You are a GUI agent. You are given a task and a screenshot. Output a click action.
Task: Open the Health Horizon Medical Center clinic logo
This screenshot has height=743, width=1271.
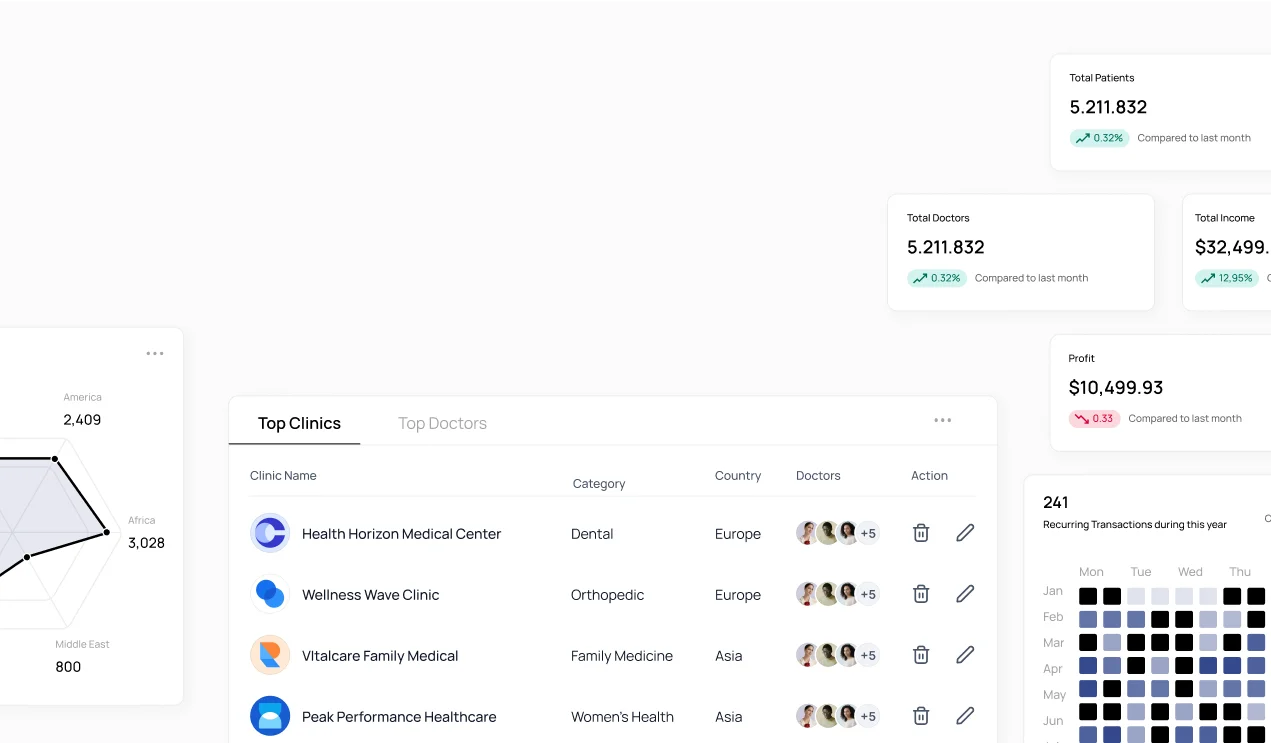tap(269, 532)
